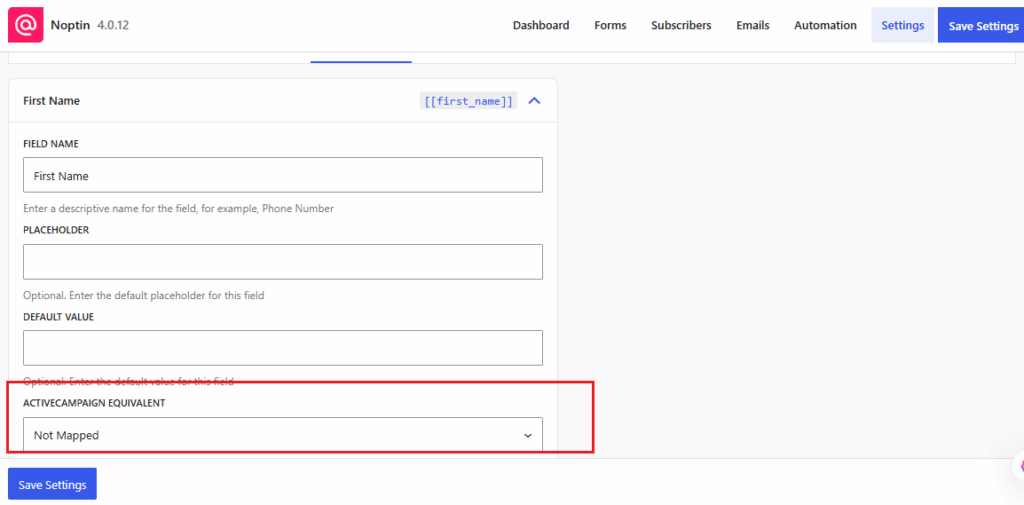Collapse the First Name field panel

(534, 101)
